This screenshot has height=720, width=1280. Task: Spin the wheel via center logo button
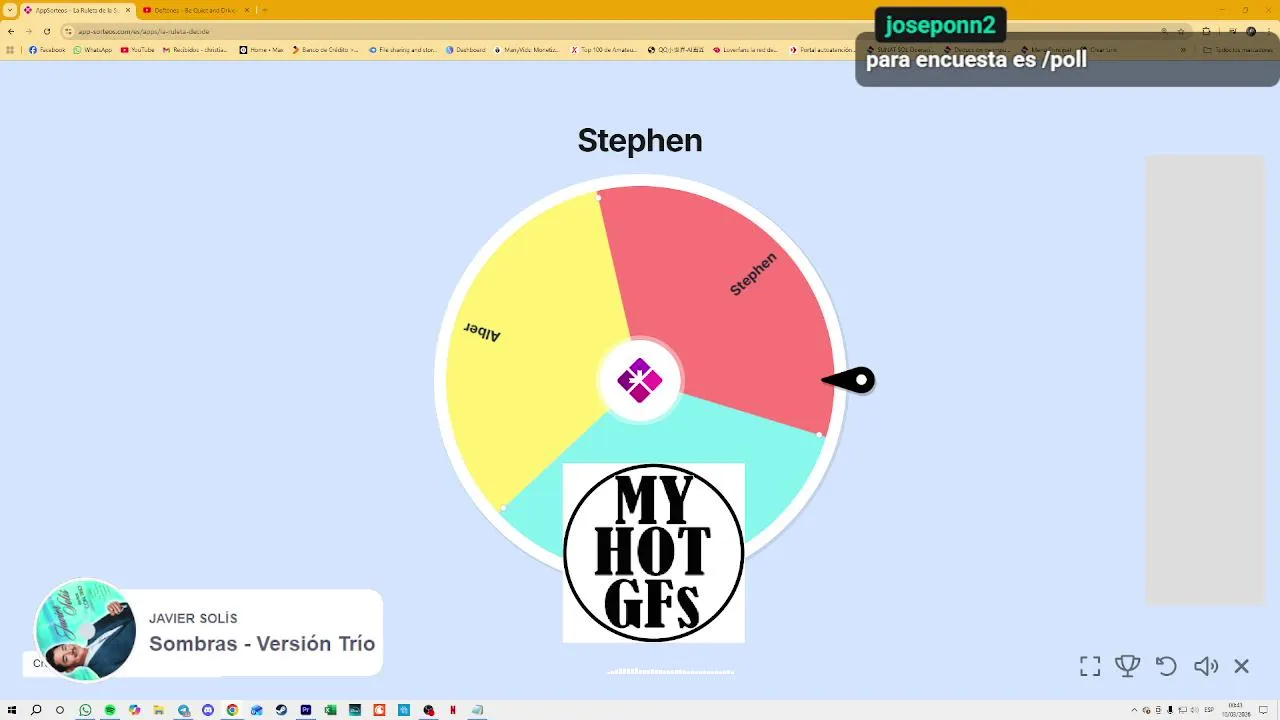click(640, 380)
